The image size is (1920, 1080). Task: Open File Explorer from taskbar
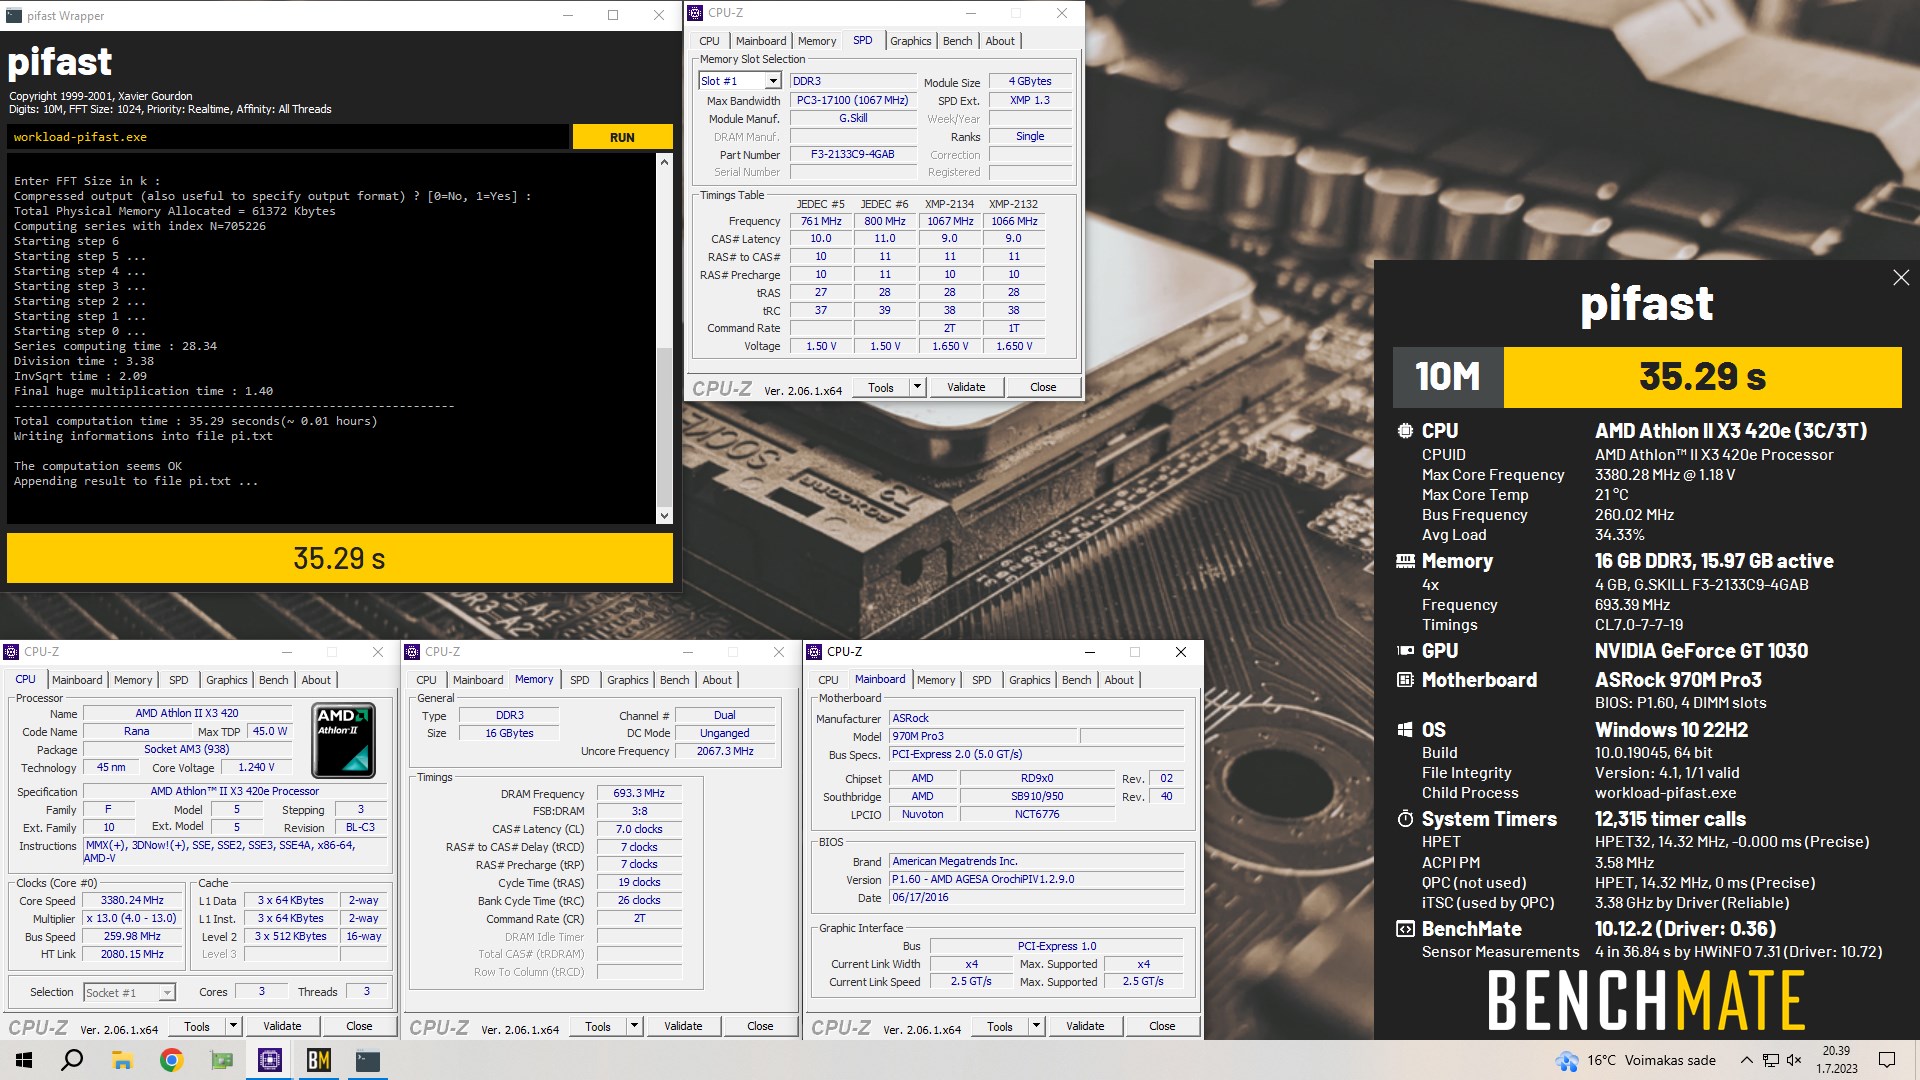[x=122, y=1060]
